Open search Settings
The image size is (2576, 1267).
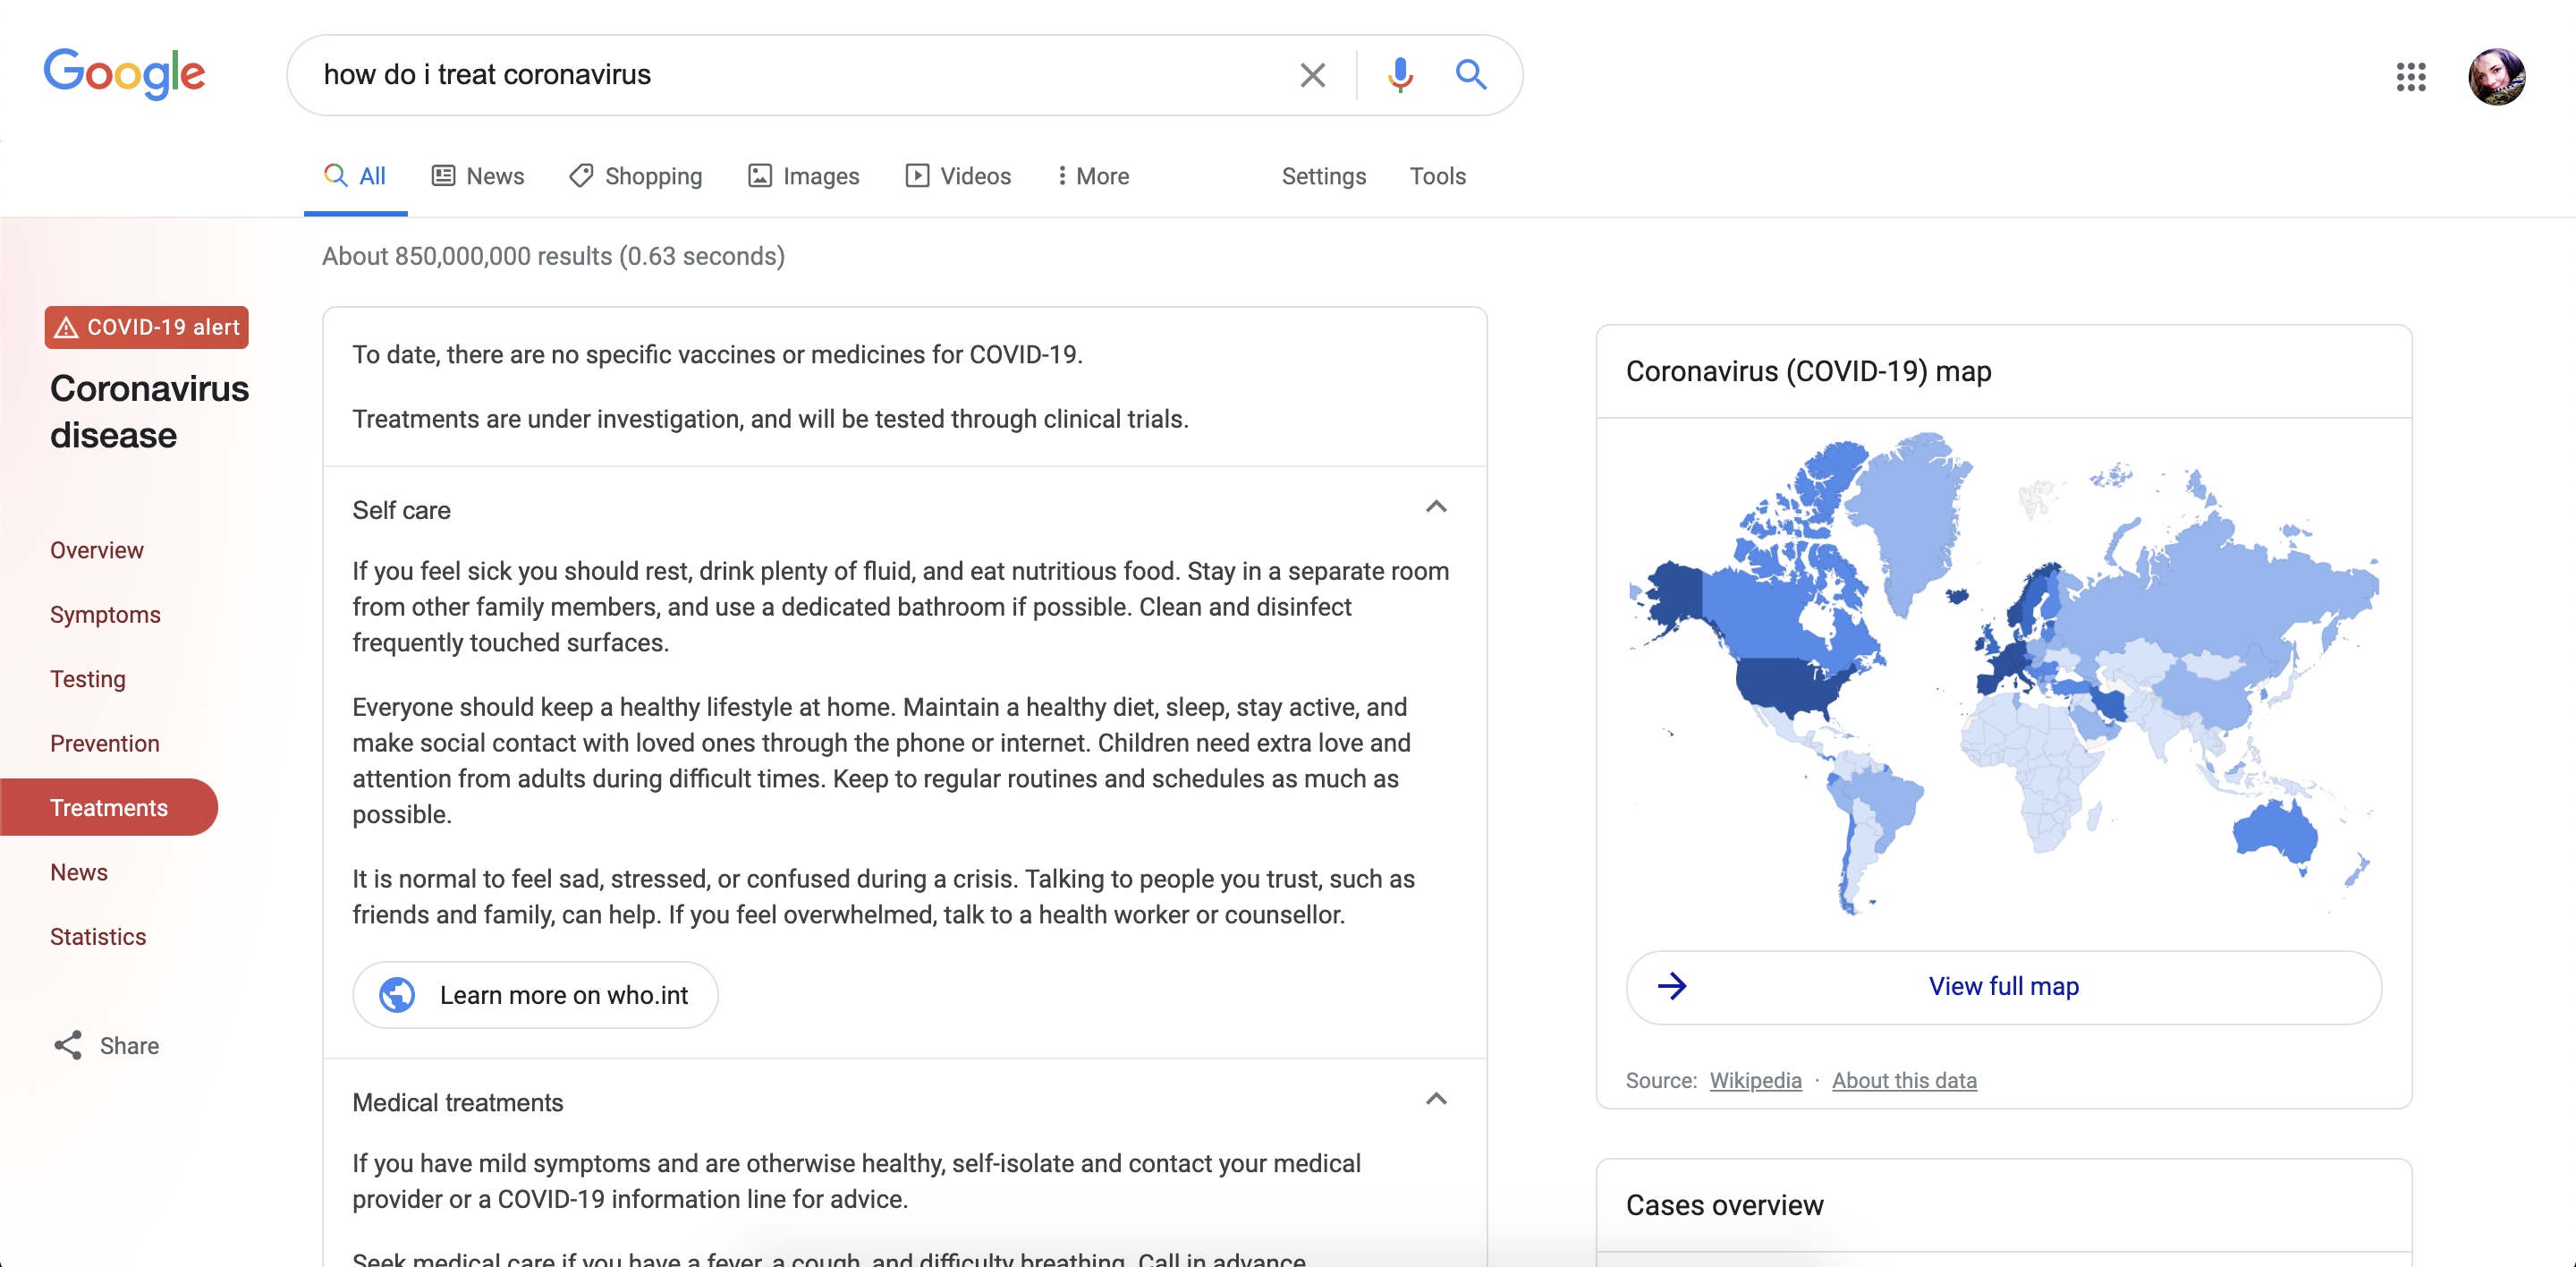pyautogui.click(x=1323, y=176)
